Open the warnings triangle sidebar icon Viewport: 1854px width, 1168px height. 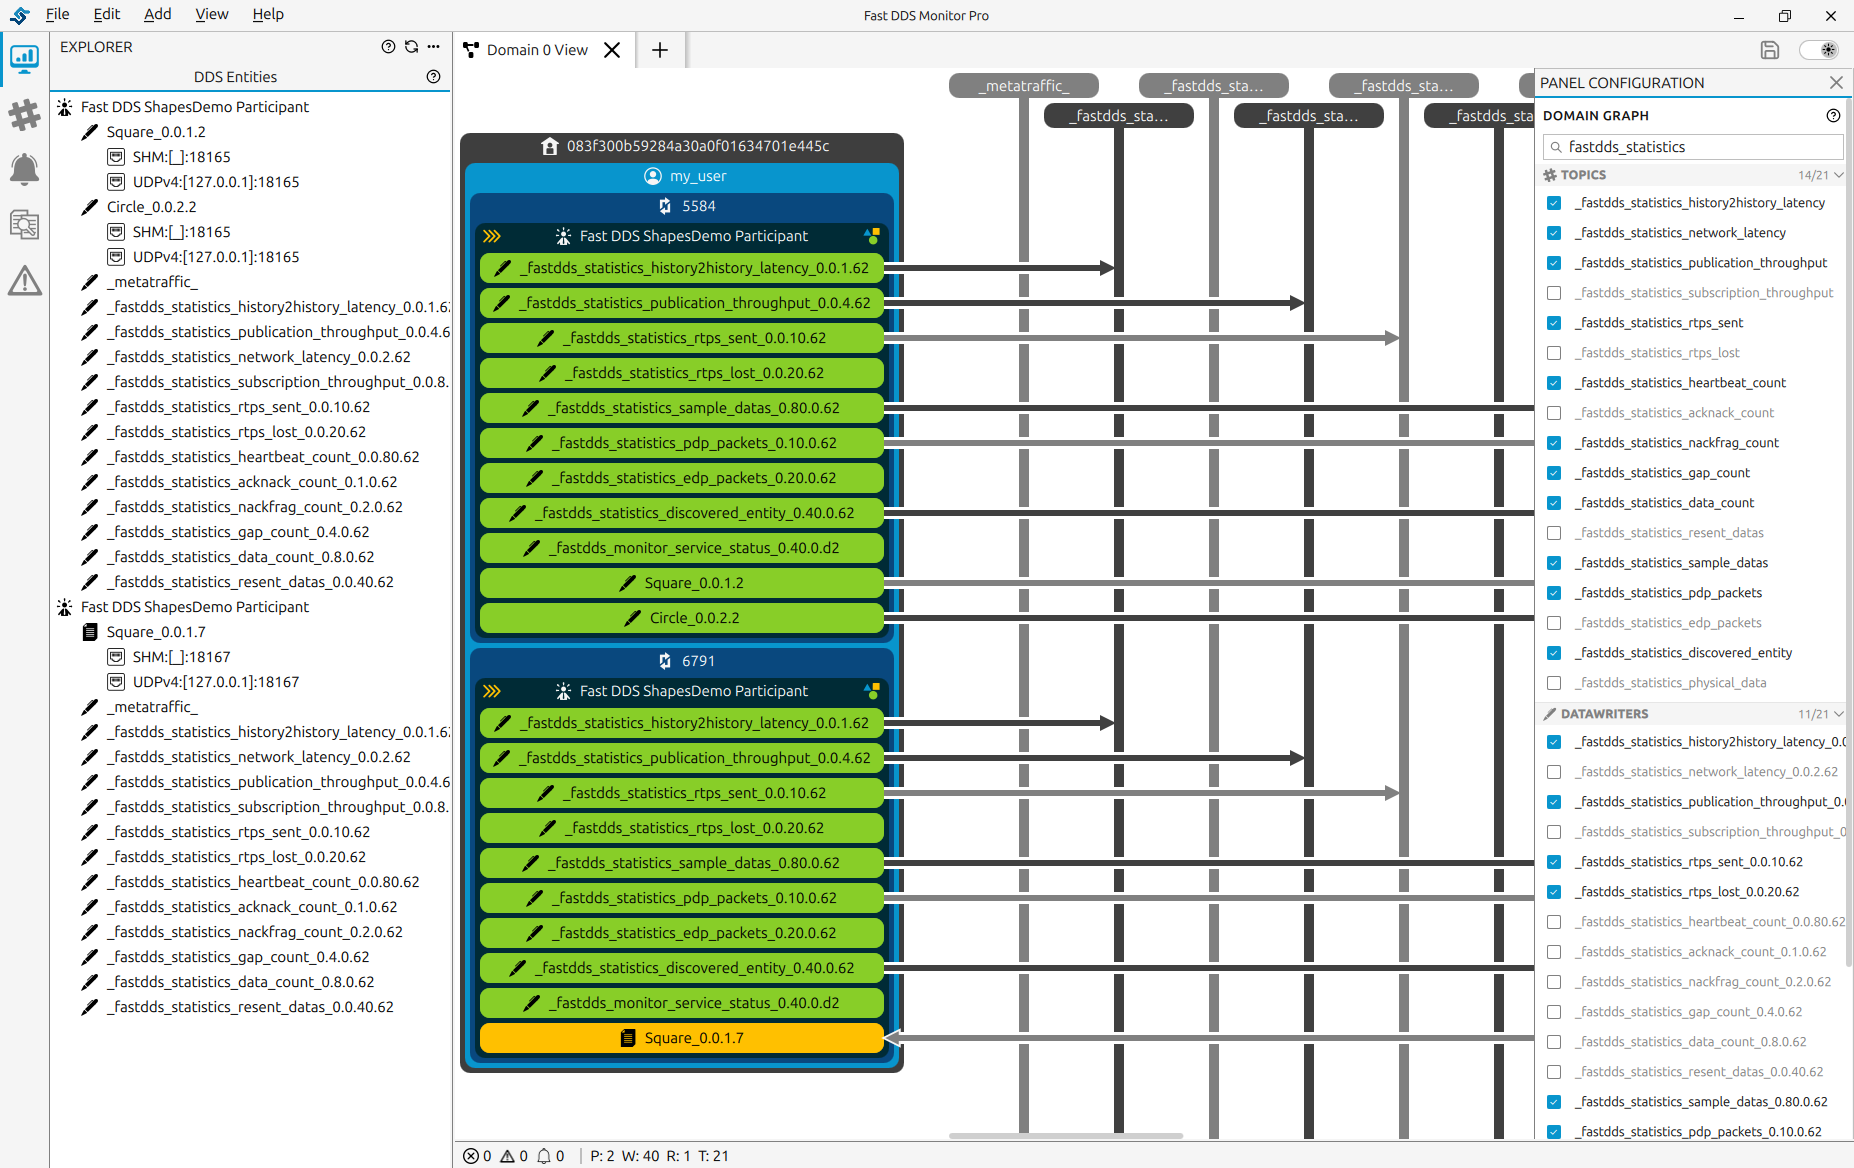[x=24, y=281]
